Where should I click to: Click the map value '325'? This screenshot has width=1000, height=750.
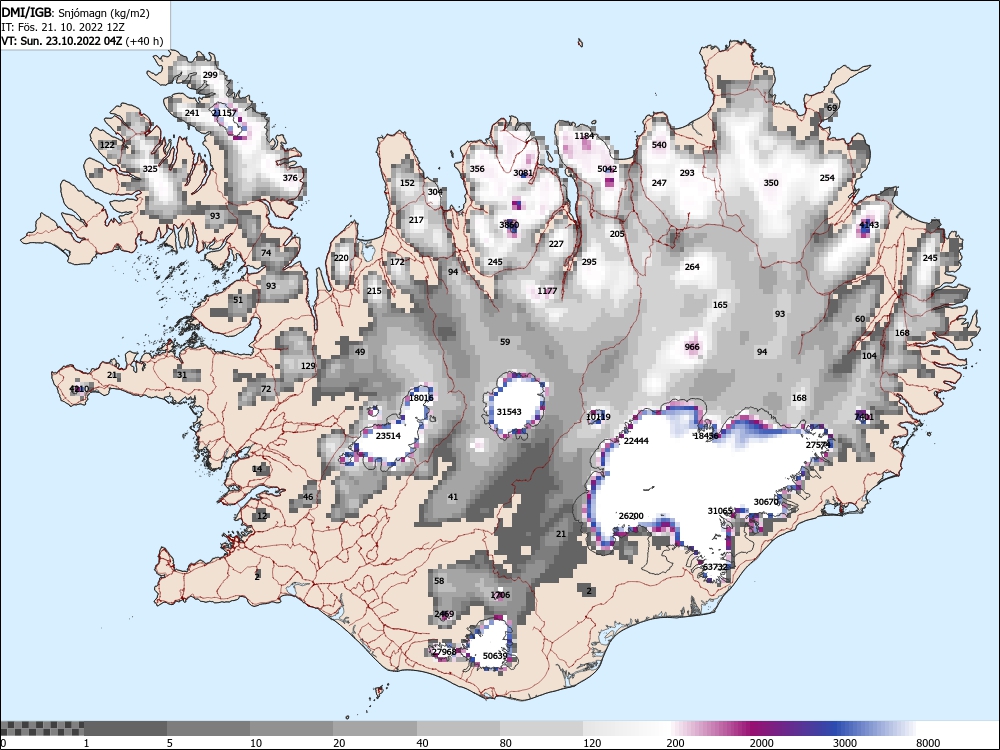click(150, 169)
